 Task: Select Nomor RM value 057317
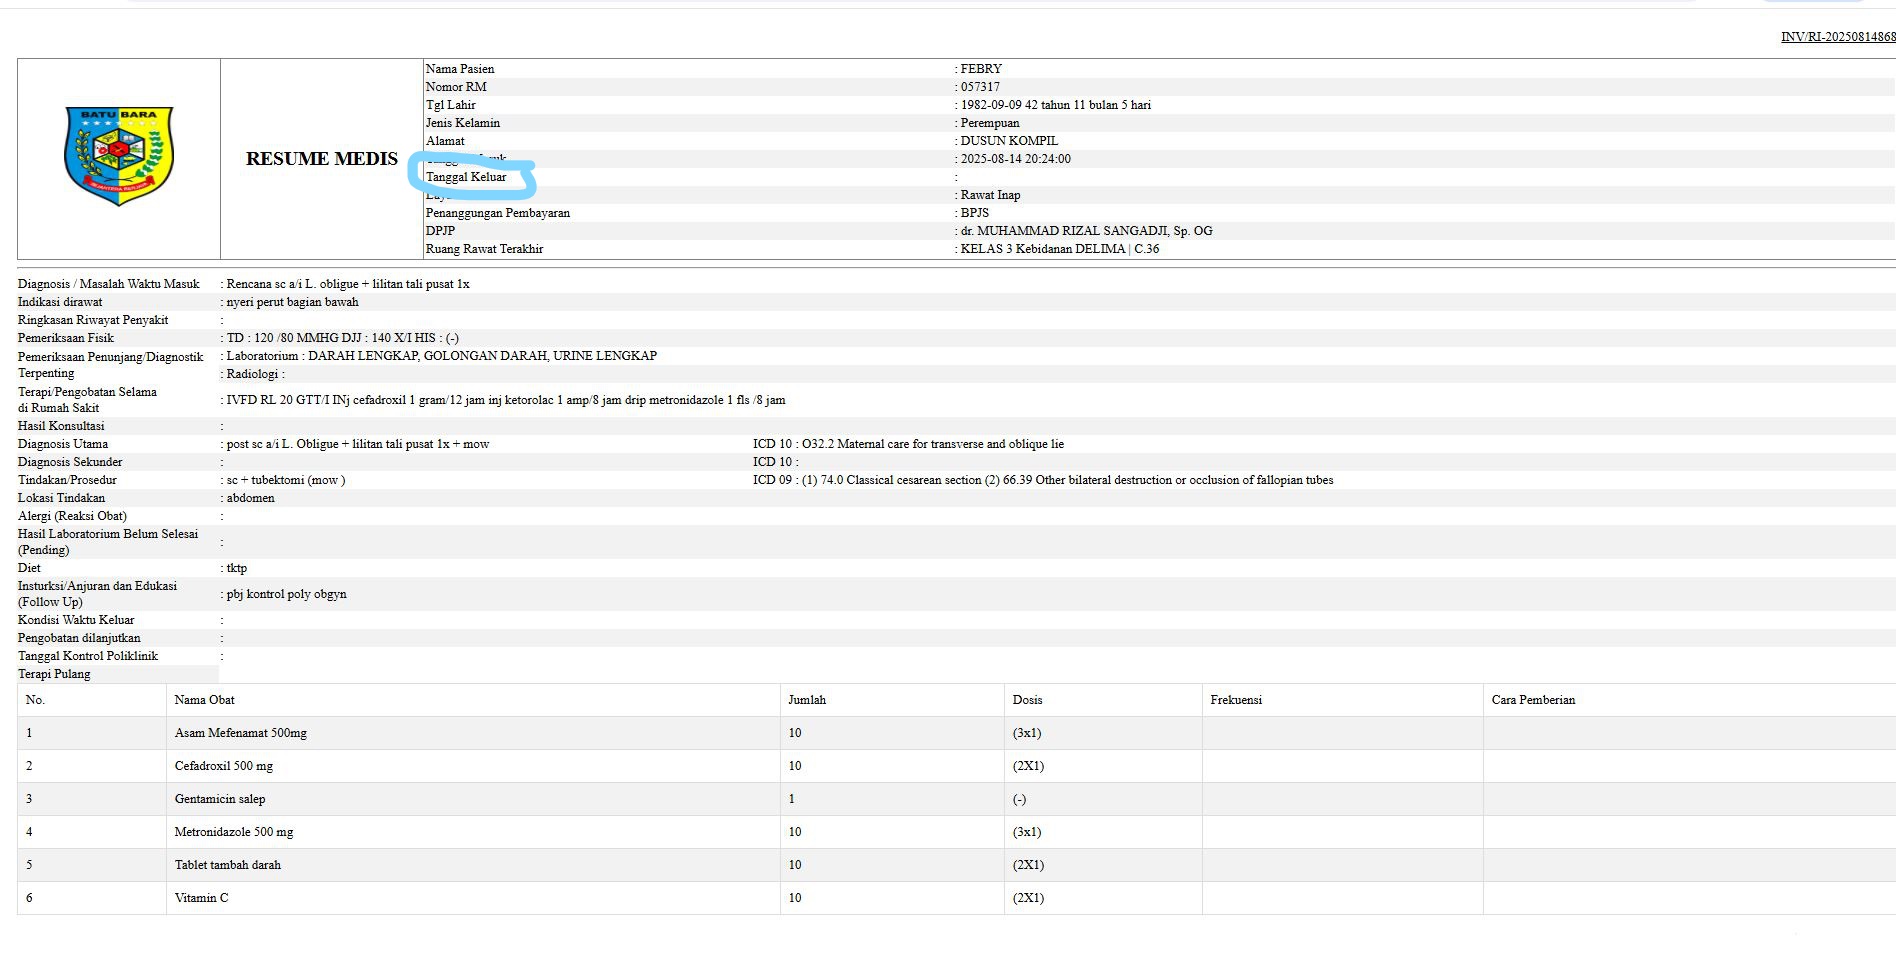click(x=980, y=87)
